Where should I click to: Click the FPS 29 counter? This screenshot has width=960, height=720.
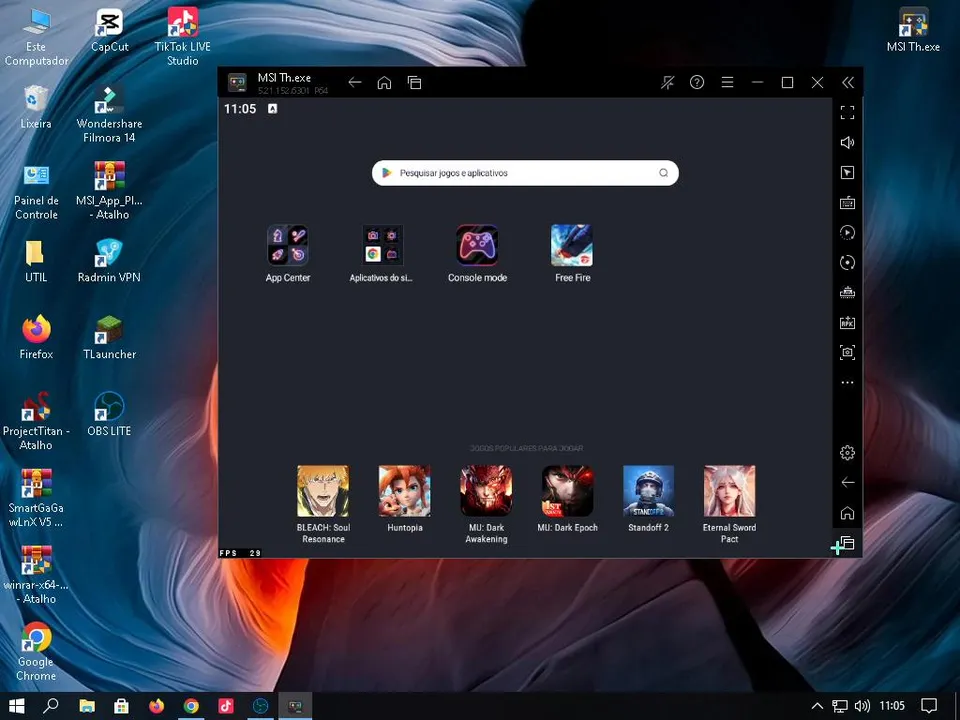240,553
